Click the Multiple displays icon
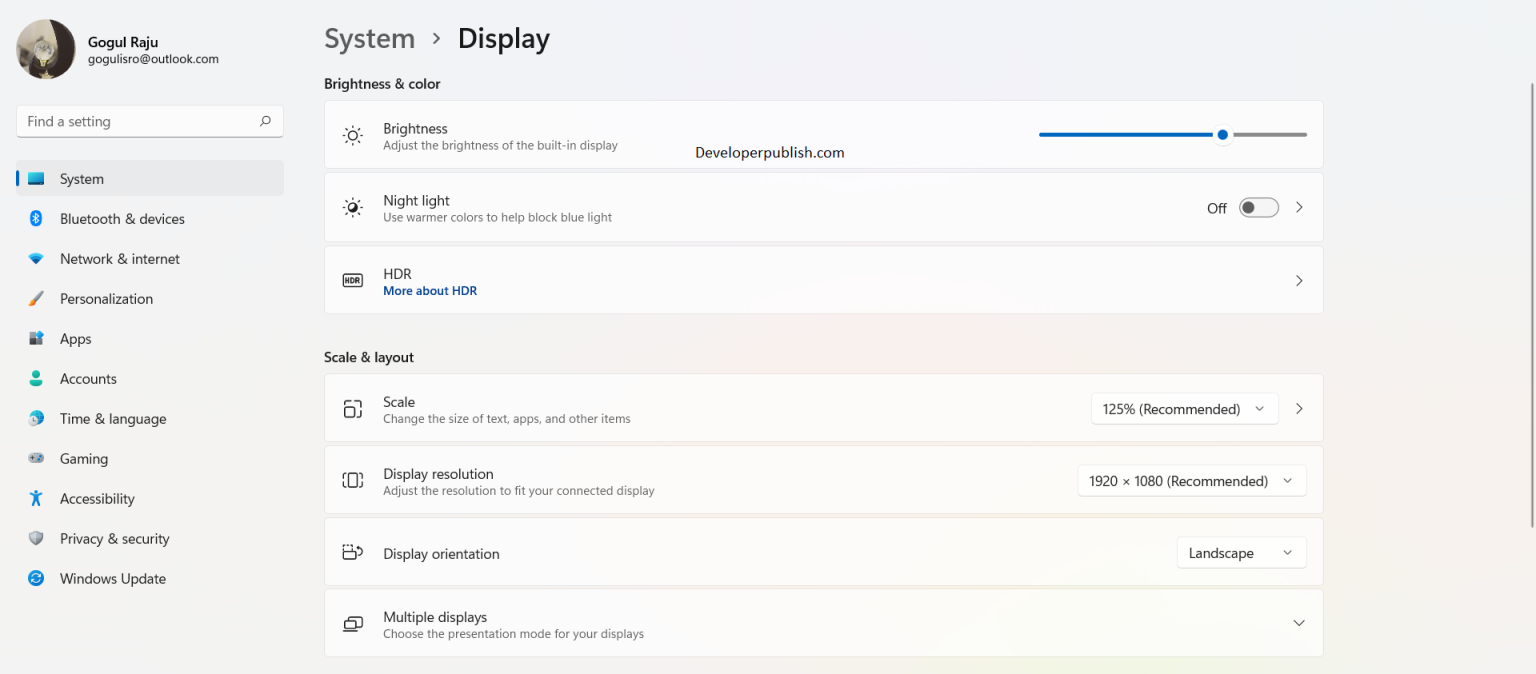Screen dimensions: 1536x674 [x=352, y=622]
